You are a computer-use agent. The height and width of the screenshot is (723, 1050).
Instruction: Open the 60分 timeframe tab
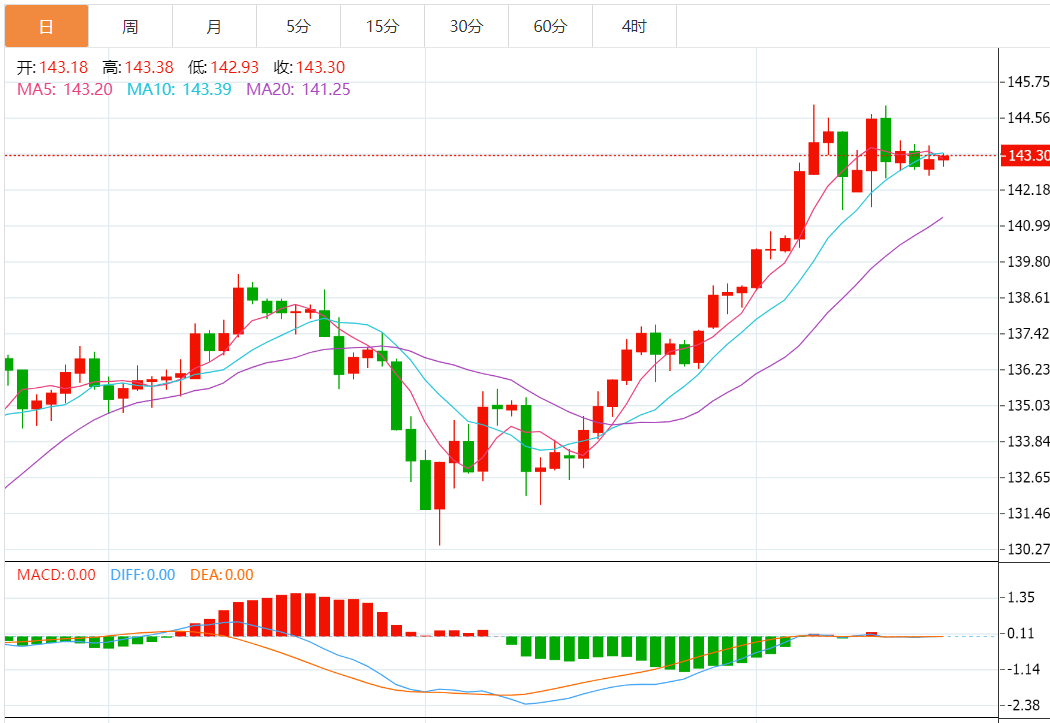tap(550, 27)
